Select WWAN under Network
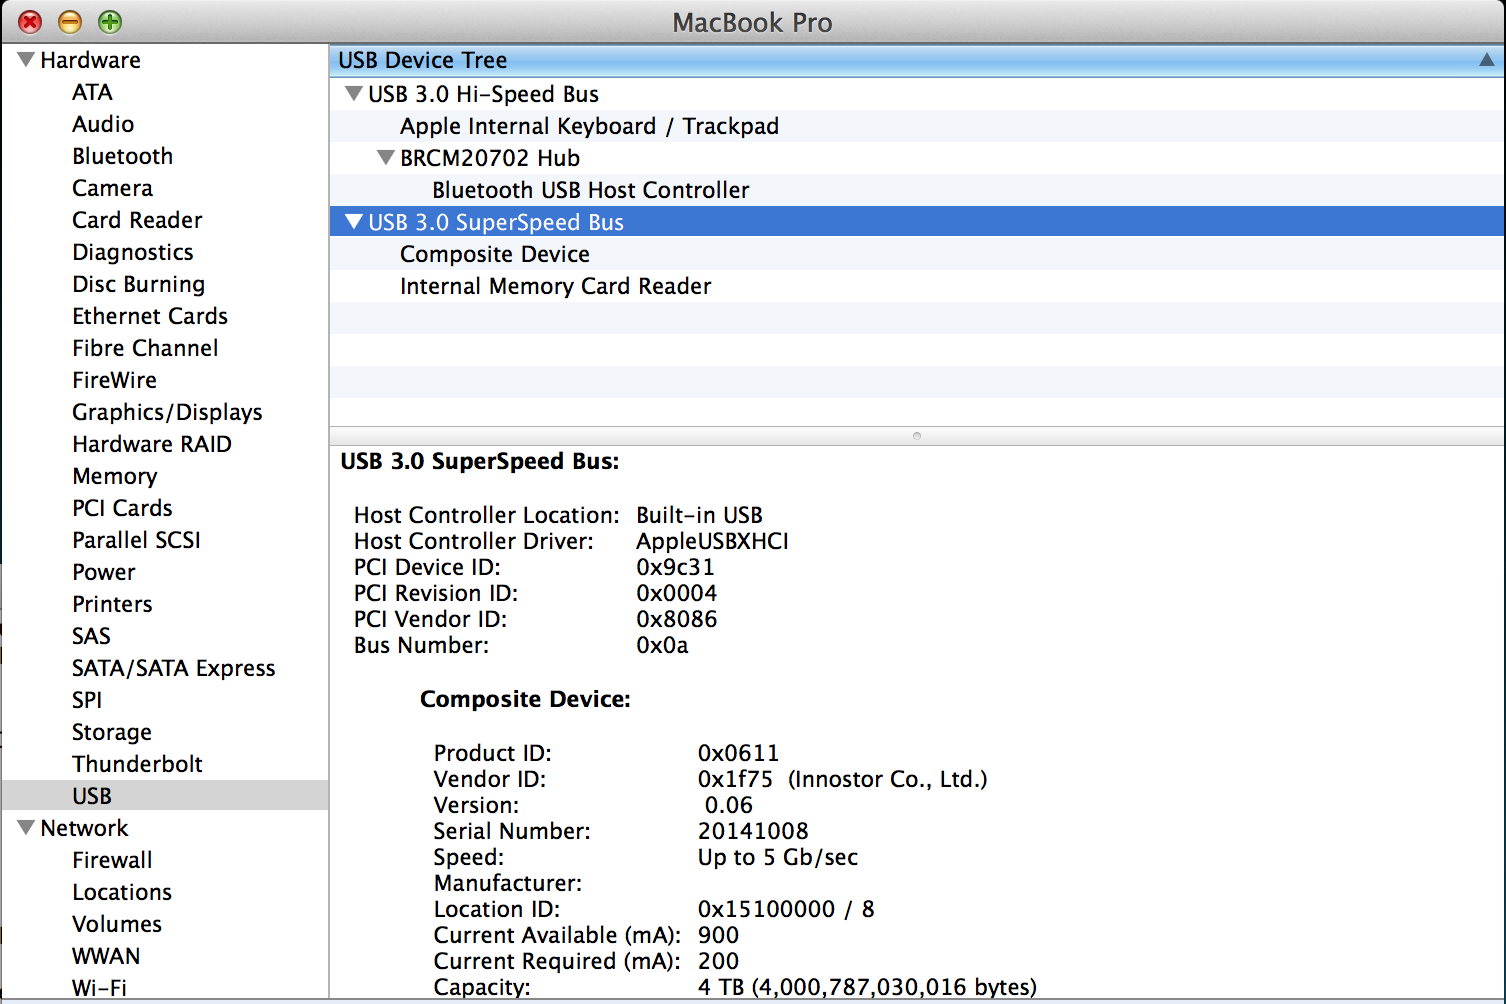1506x1004 pixels. coord(106,956)
